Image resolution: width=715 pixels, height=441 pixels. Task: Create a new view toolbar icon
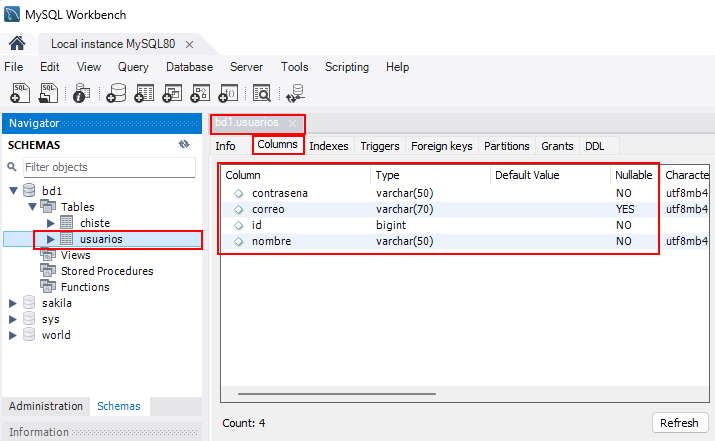tap(172, 93)
